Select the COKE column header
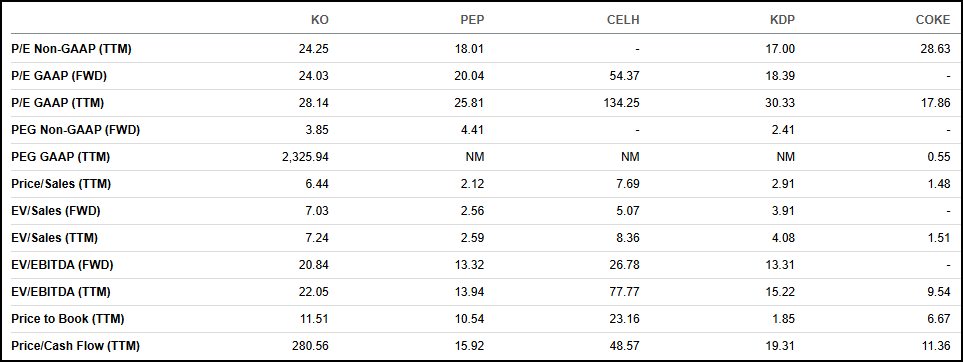The image size is (963, 362). [933, 20]
